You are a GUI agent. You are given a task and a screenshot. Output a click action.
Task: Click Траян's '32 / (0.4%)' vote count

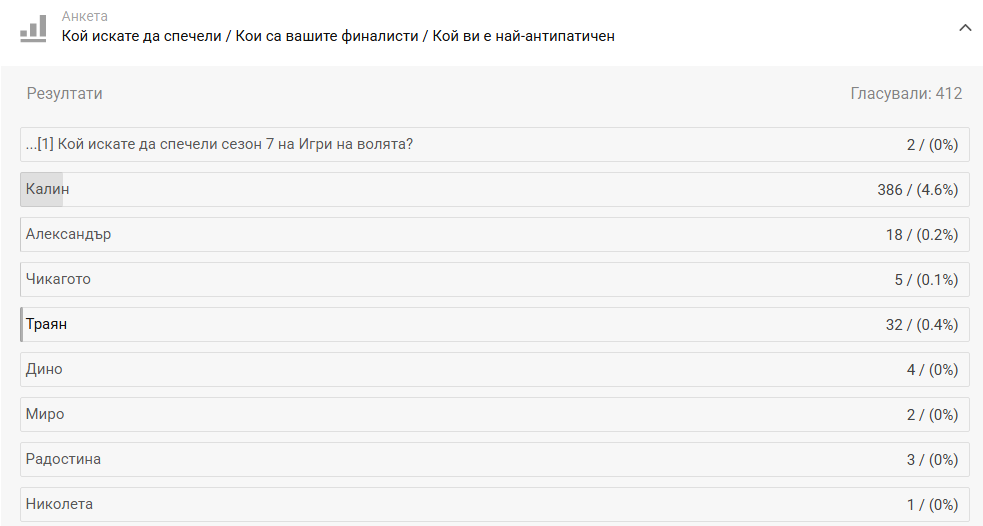click(x=921, y=325)
